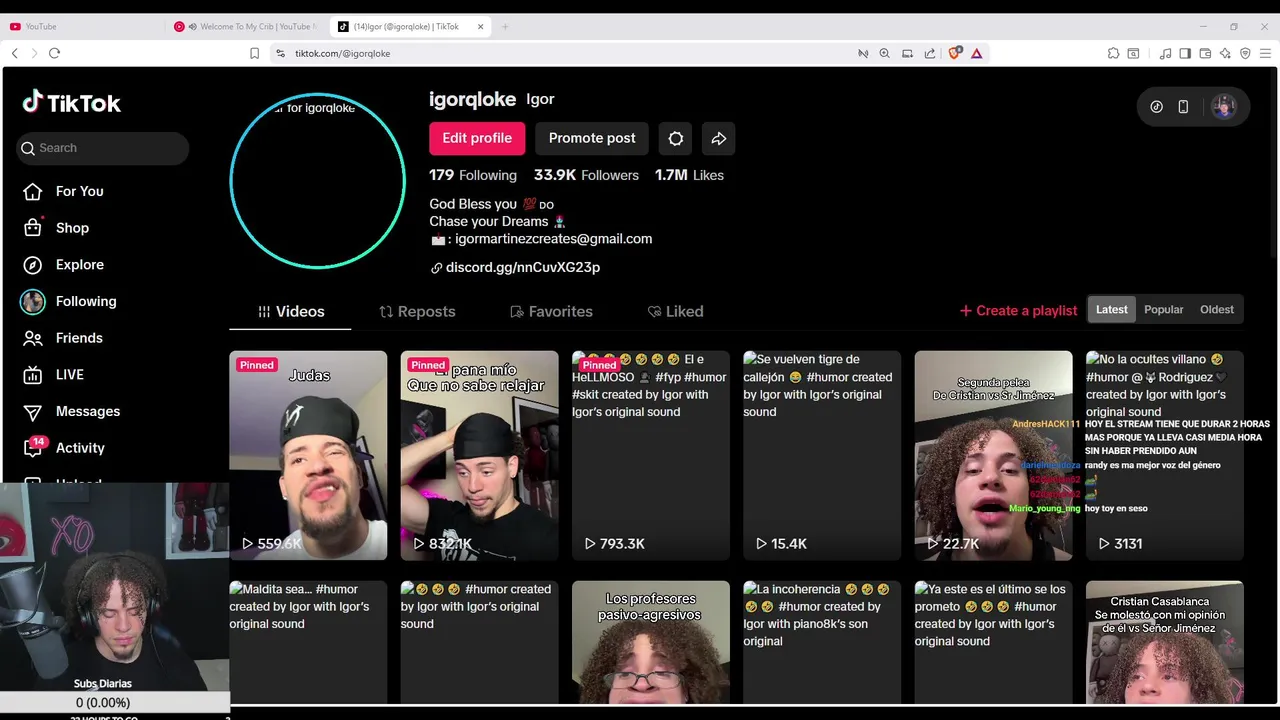Open the browser hamburger menu

tap(1265, 53)
